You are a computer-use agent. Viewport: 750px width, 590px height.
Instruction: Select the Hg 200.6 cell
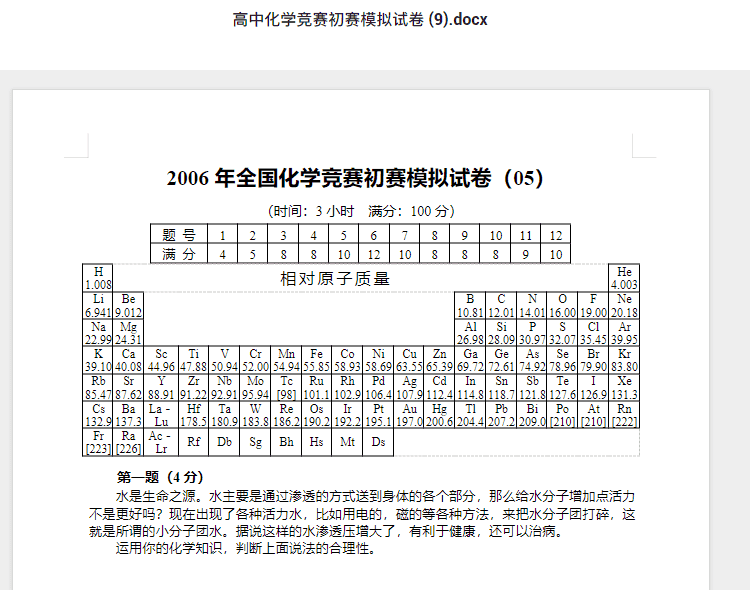[440, 415]
